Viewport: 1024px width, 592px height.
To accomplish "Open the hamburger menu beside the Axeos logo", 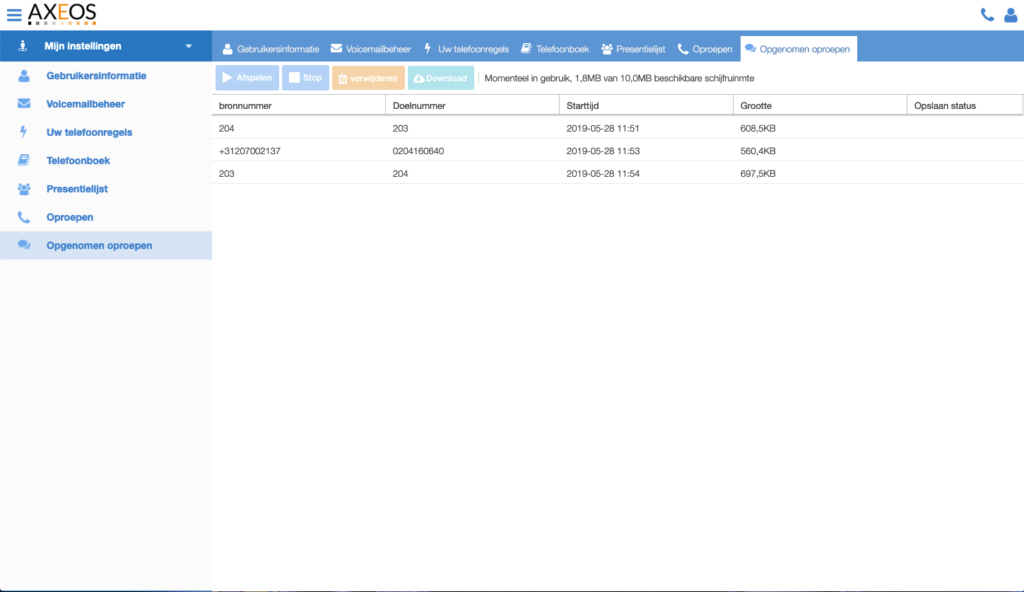I will click(14, 14).
